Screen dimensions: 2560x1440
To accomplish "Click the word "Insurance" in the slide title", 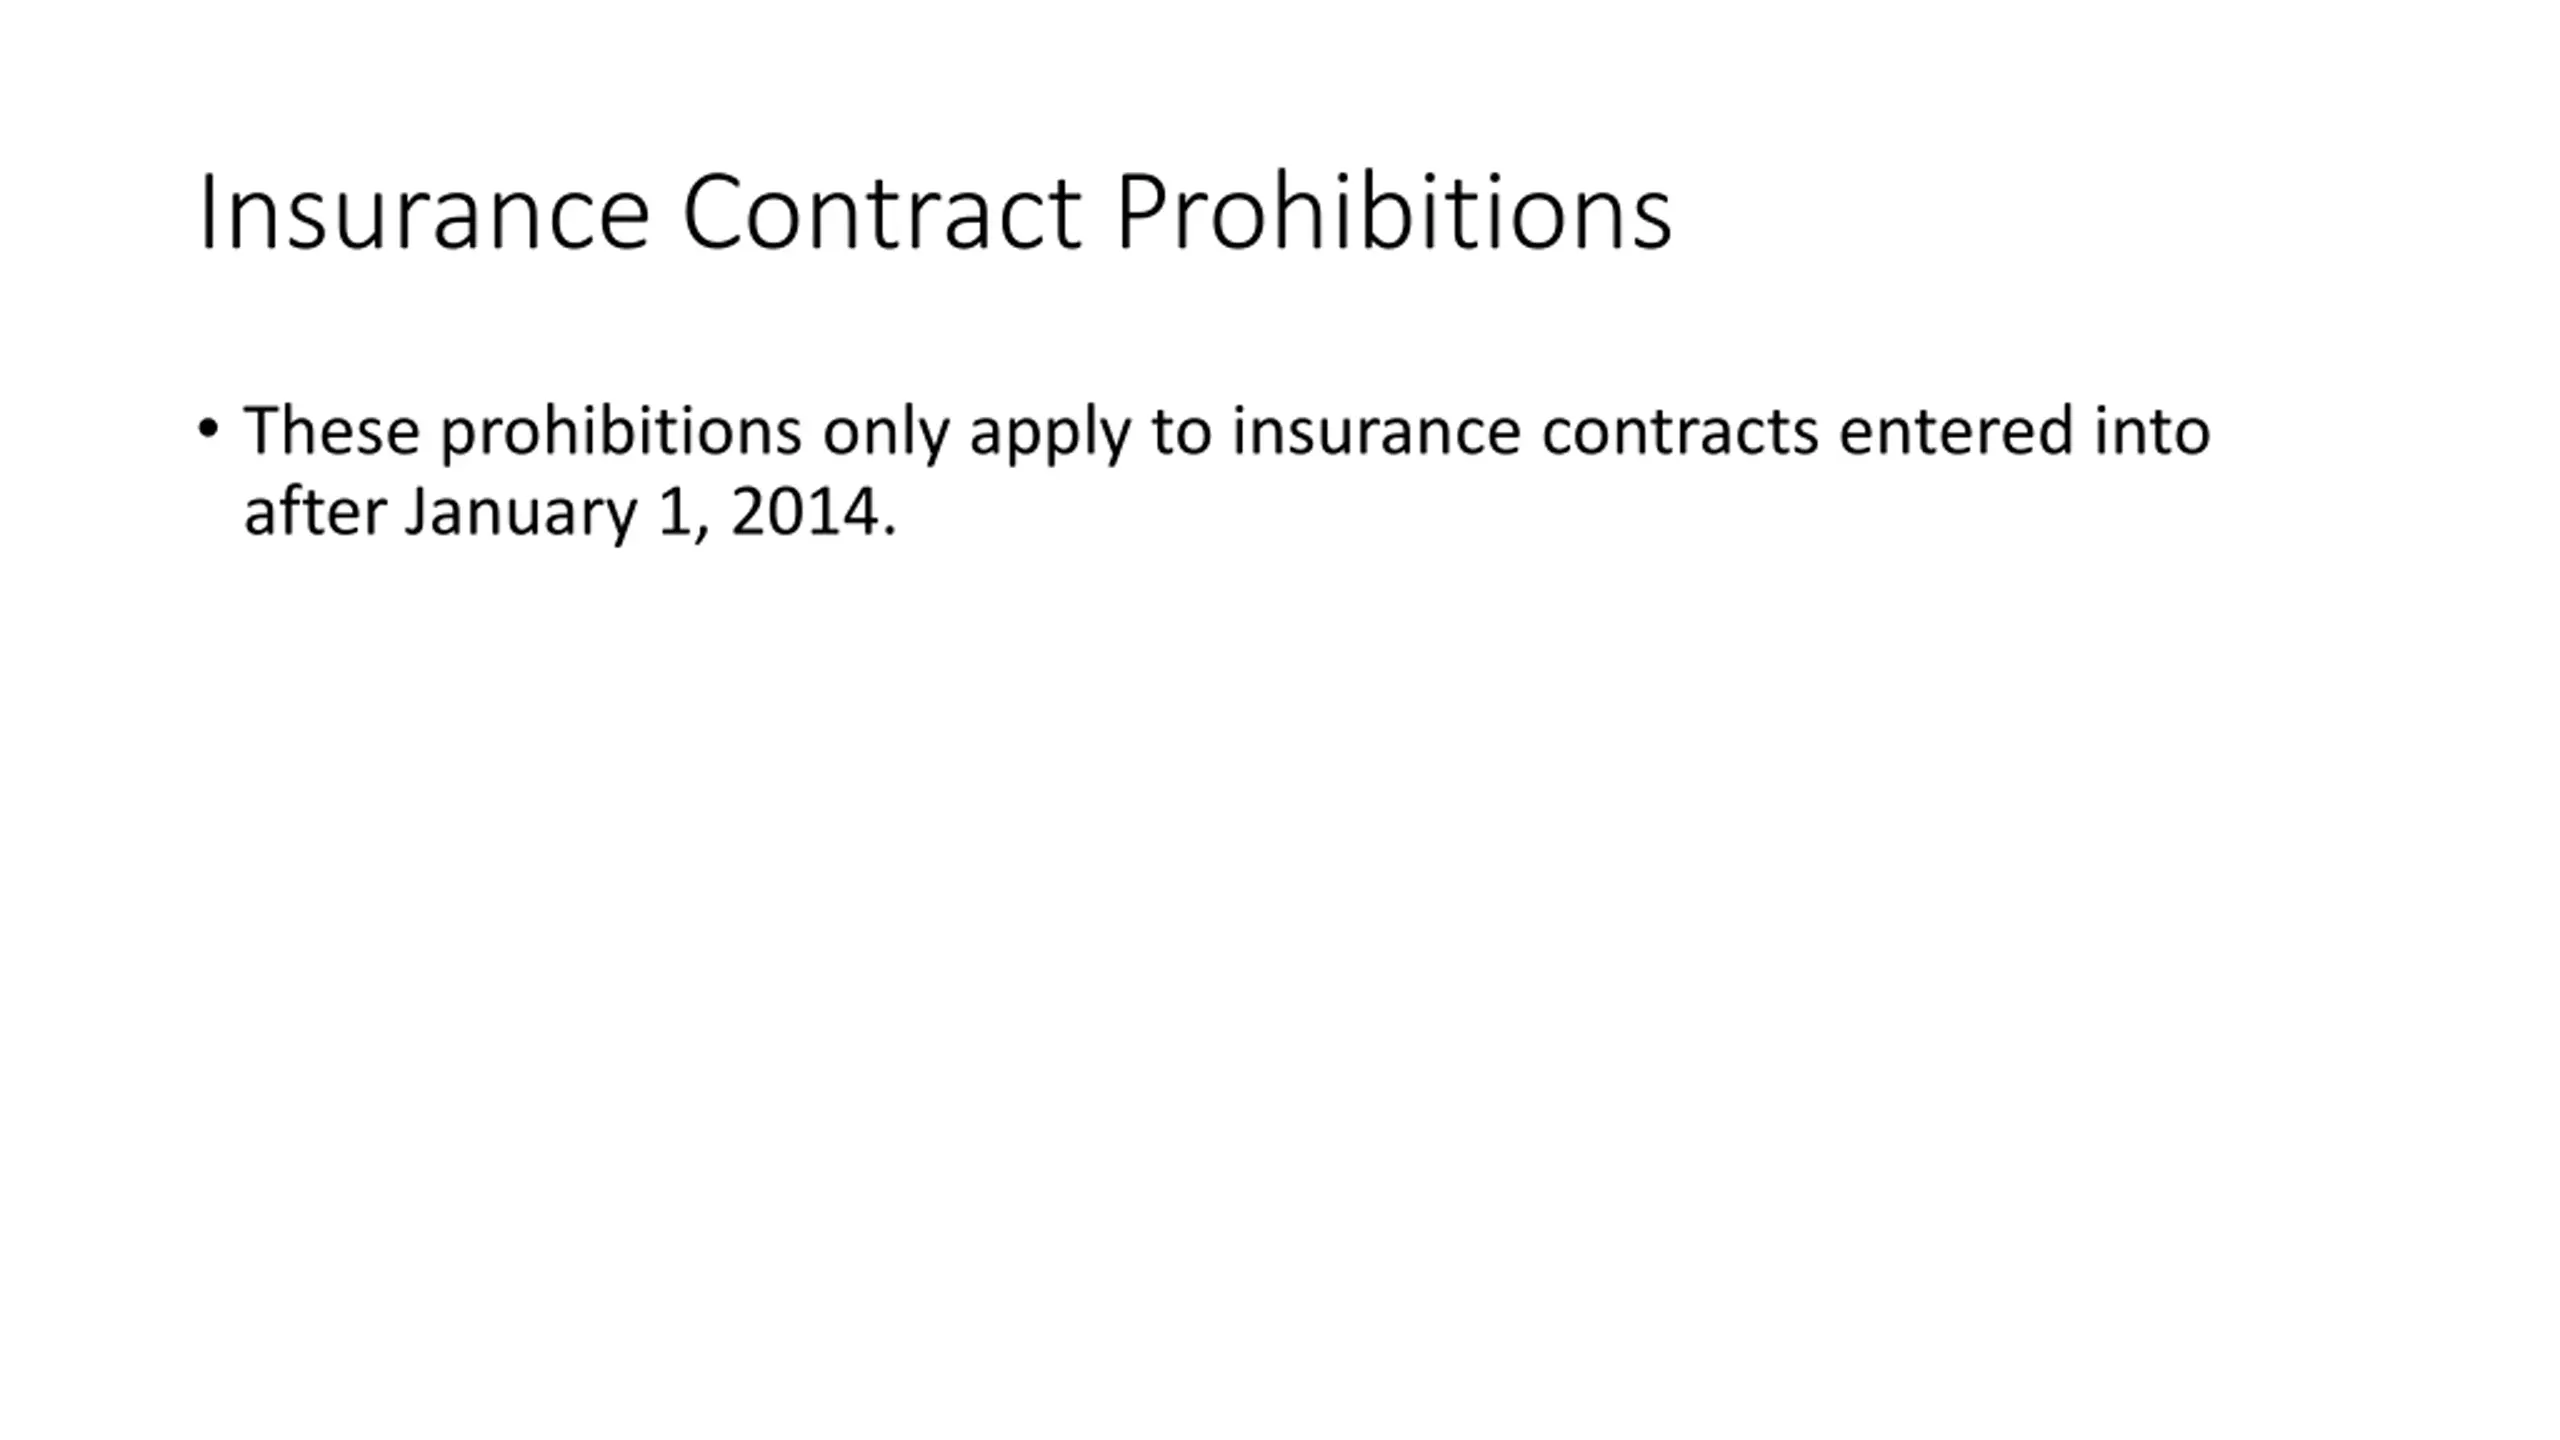I will 424,213.
